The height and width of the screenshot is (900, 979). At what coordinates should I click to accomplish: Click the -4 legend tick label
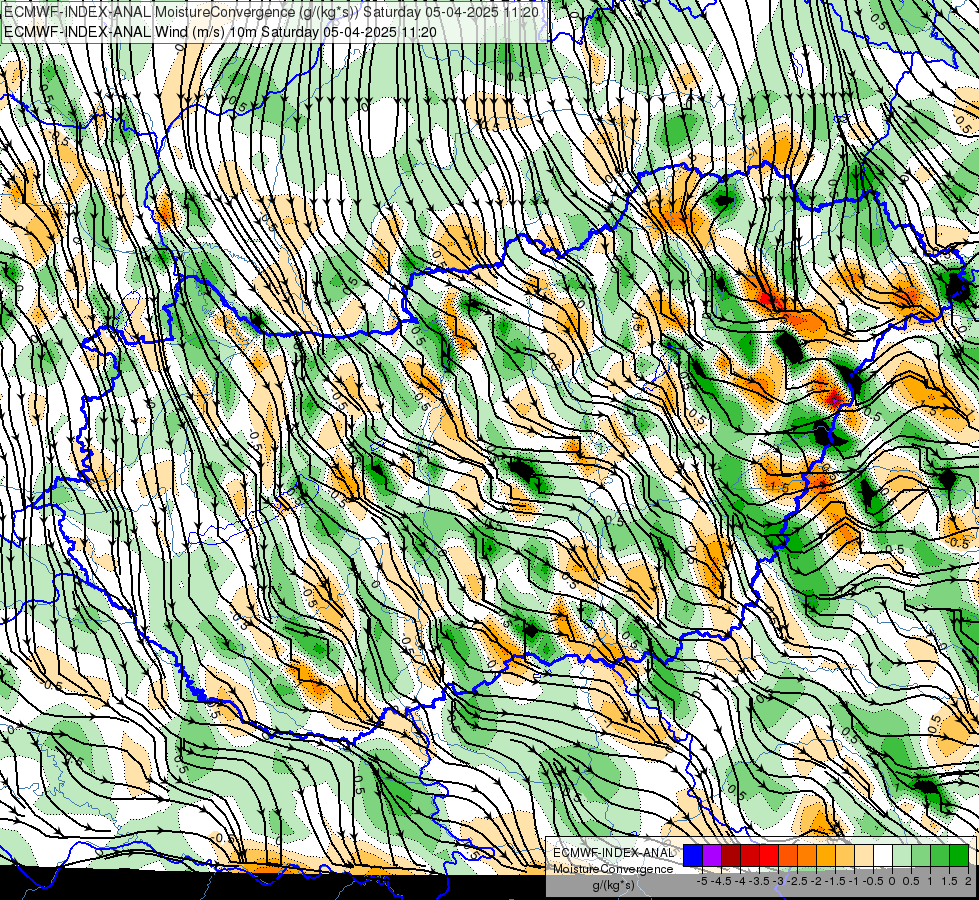pyautogui.click(x=740, y=881)
